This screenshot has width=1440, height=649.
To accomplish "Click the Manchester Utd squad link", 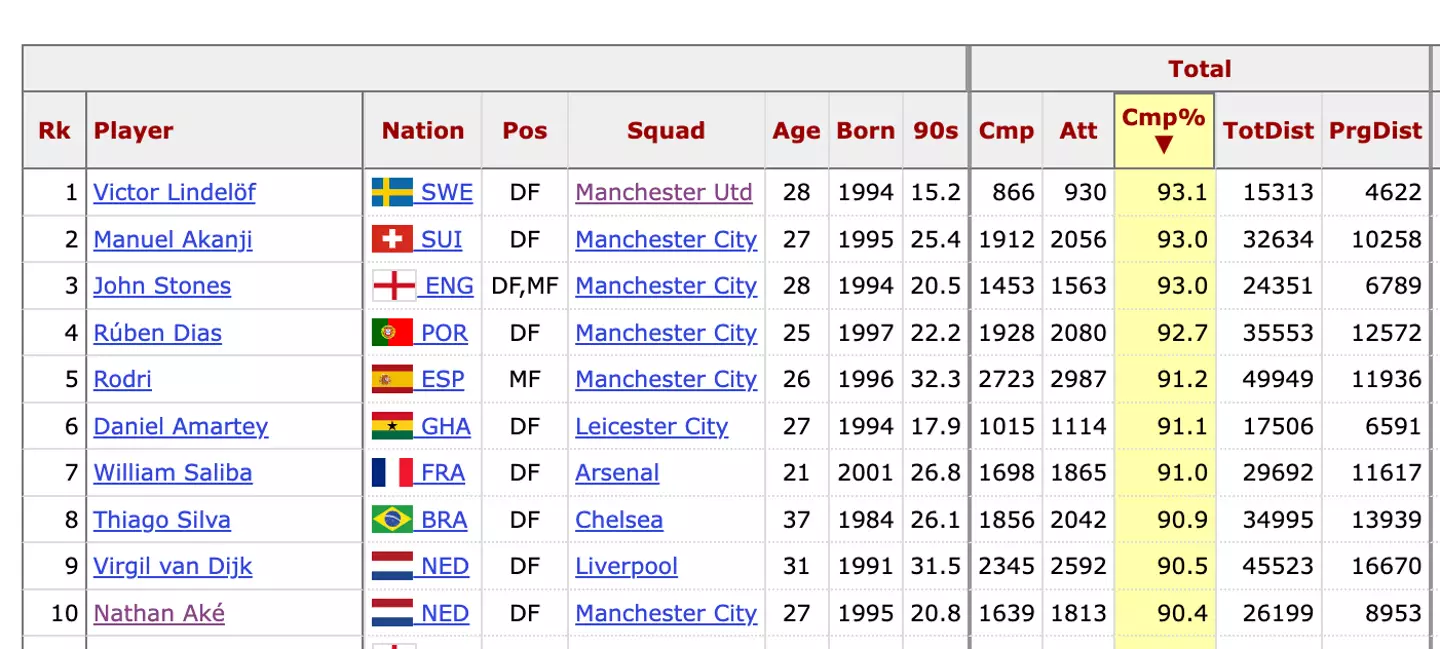I will click(x=663, y=192).
